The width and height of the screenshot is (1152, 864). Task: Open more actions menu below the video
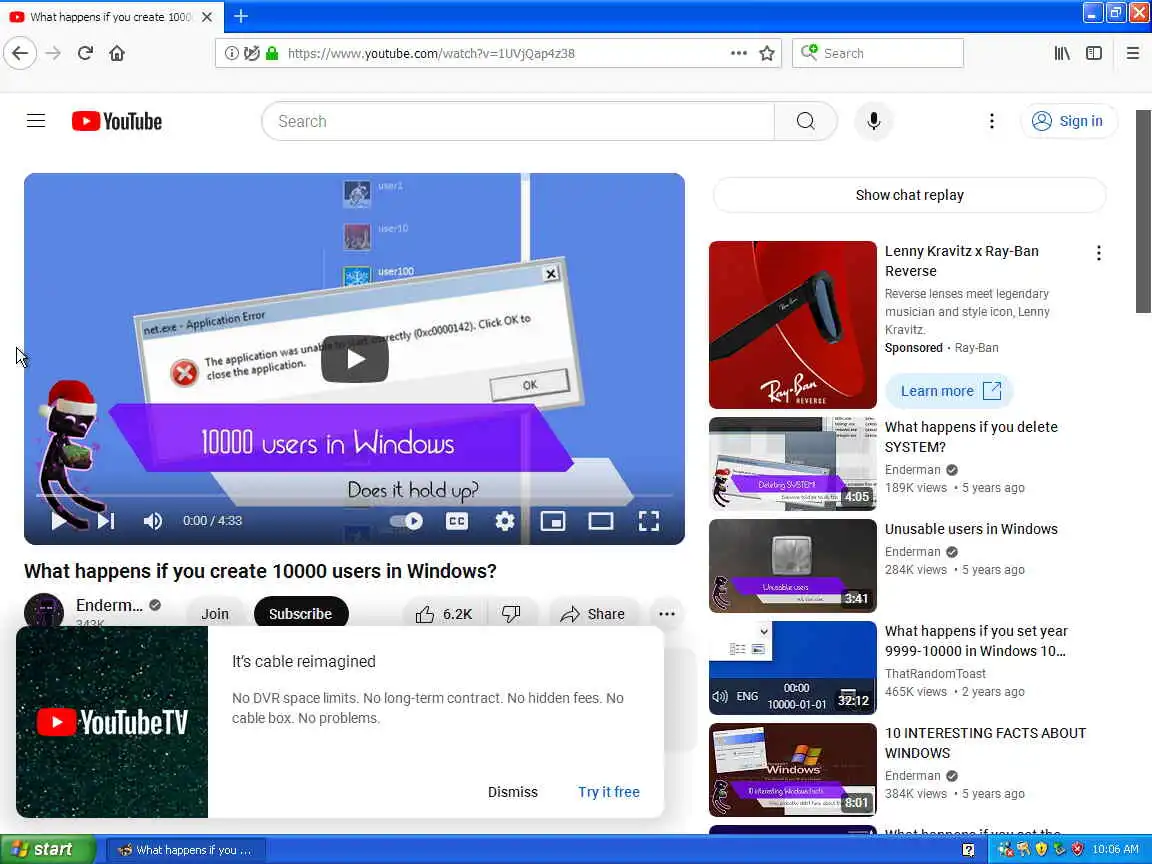667,613
